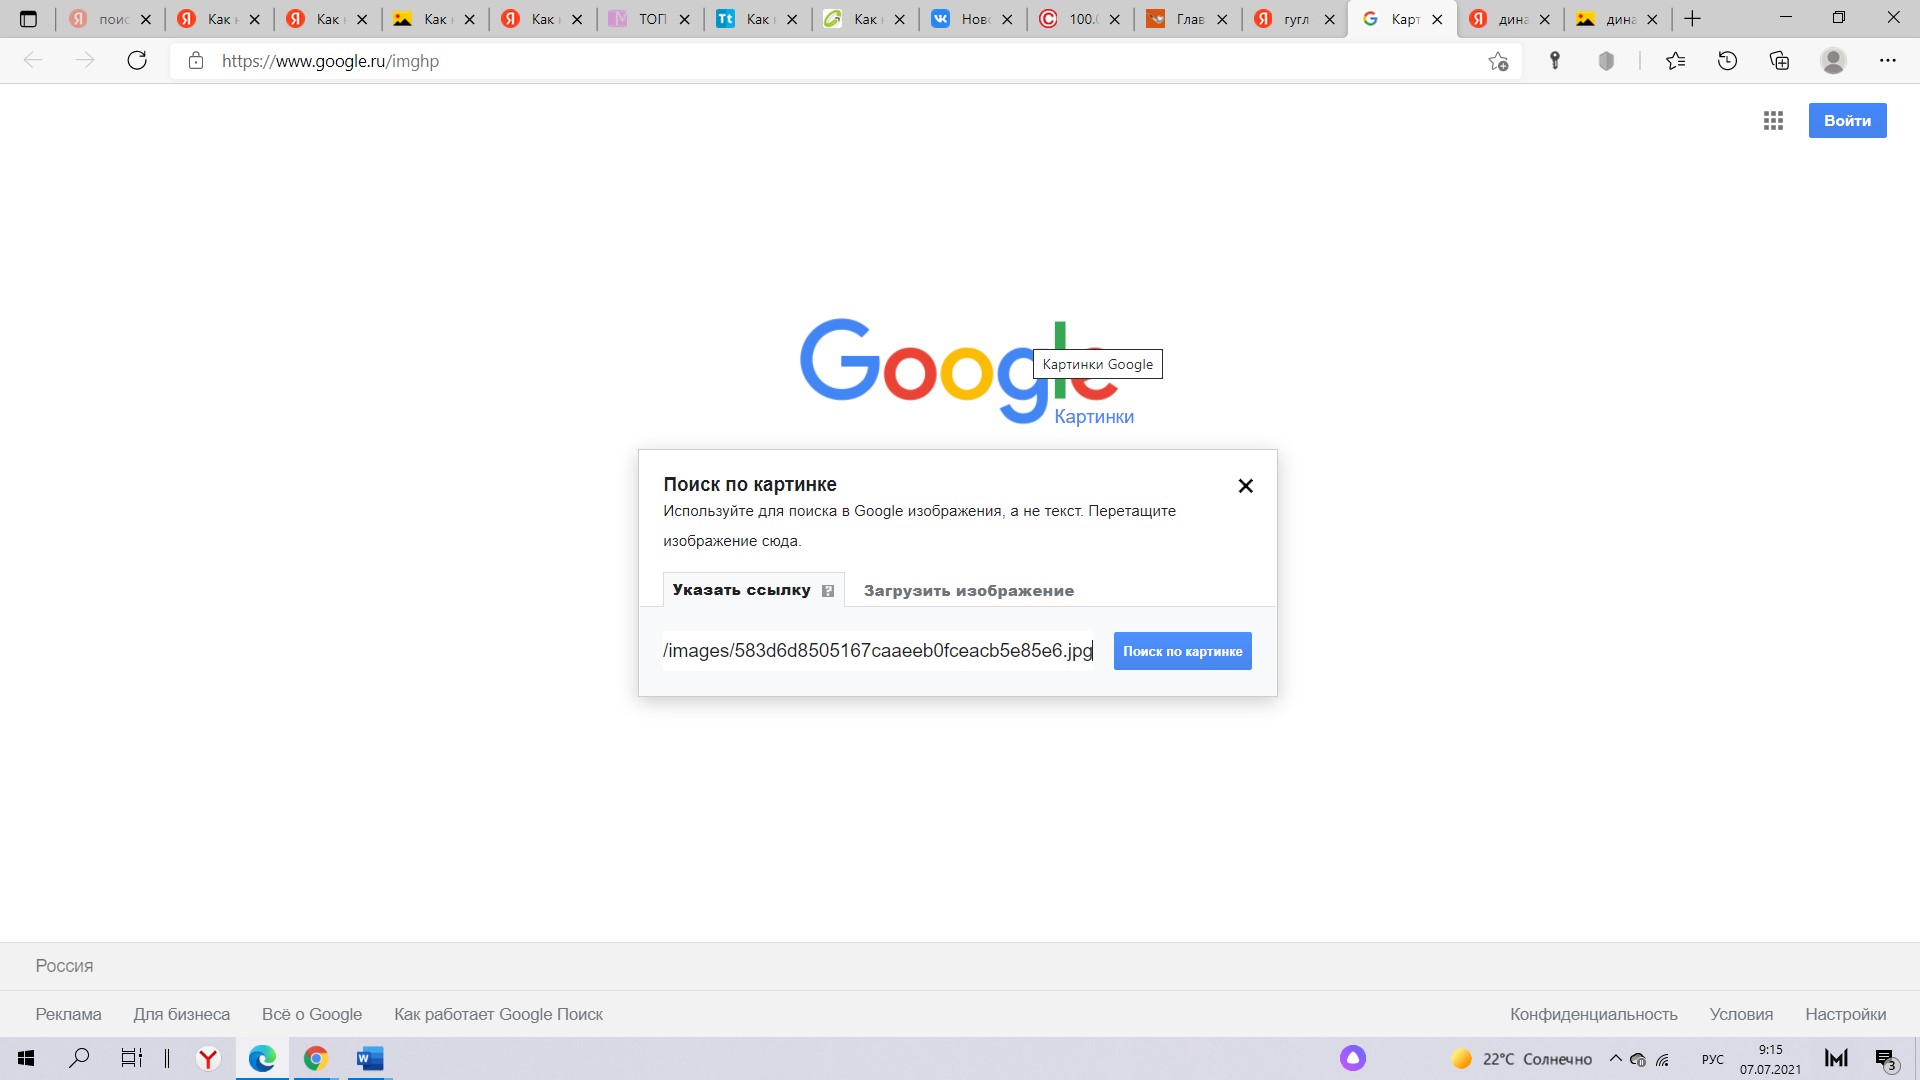Select the Указать ссылку tab
The height and width of the screenshot is (1080, 1920).
click(x=742, y=591)
